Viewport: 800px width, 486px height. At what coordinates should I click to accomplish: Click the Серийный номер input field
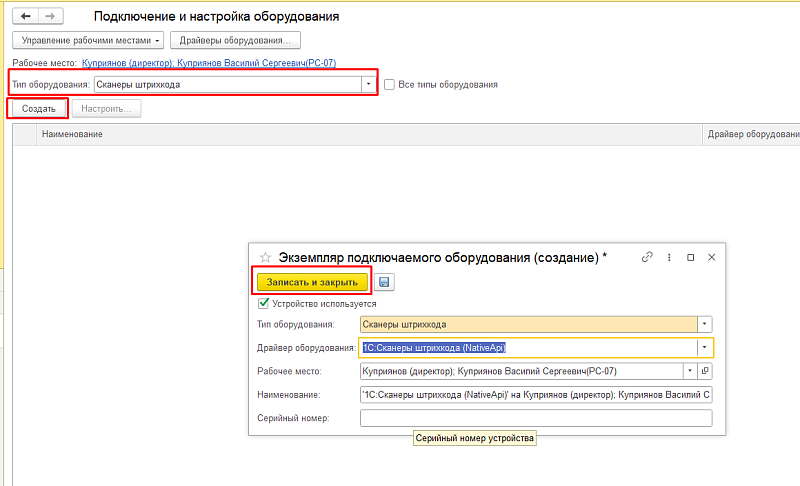pyautogui.click(x=535, y=418)
